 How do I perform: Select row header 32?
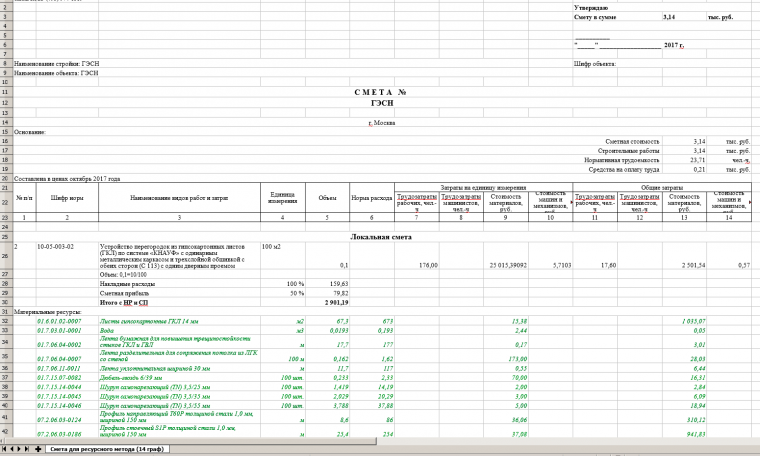pos(5,321)
